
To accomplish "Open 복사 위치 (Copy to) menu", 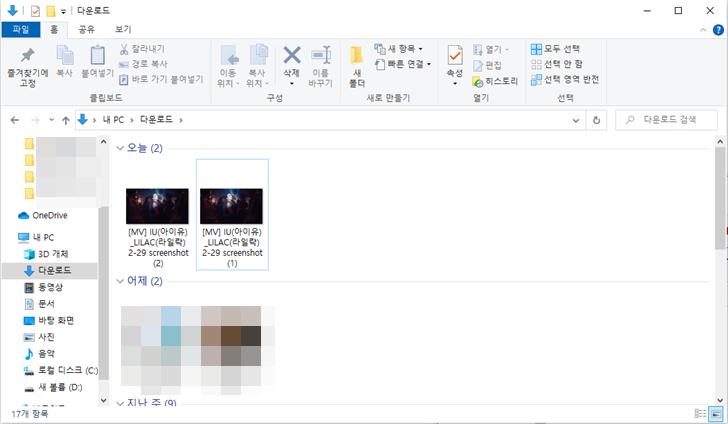I will coord(257,66).
